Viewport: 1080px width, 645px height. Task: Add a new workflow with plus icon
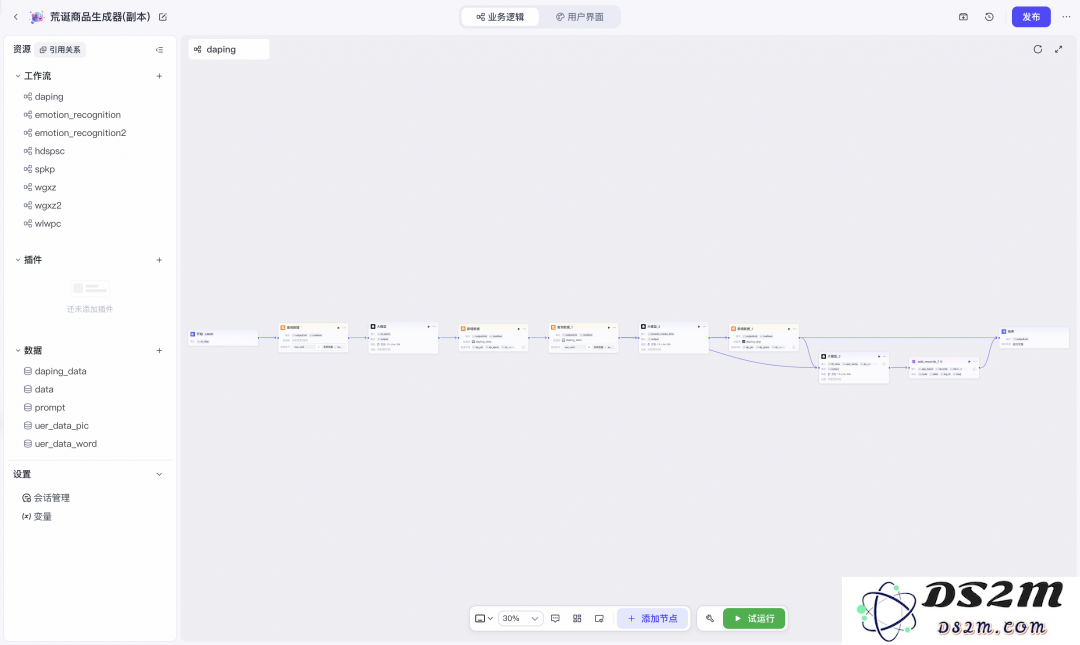tap(159, 76)
